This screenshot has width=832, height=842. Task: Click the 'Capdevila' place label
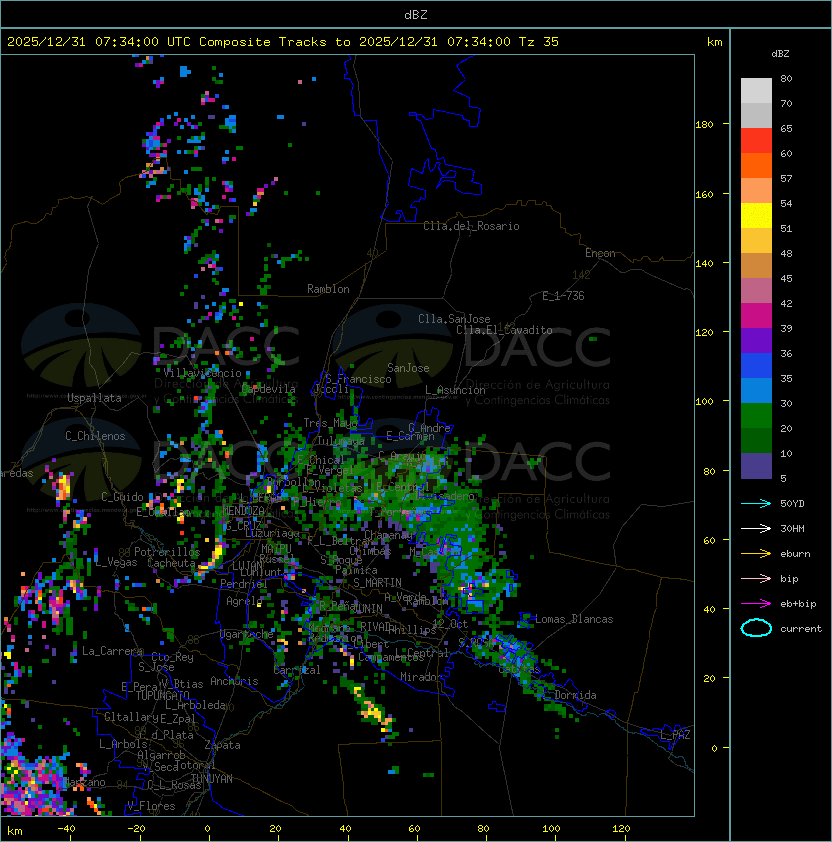(269, 389)
